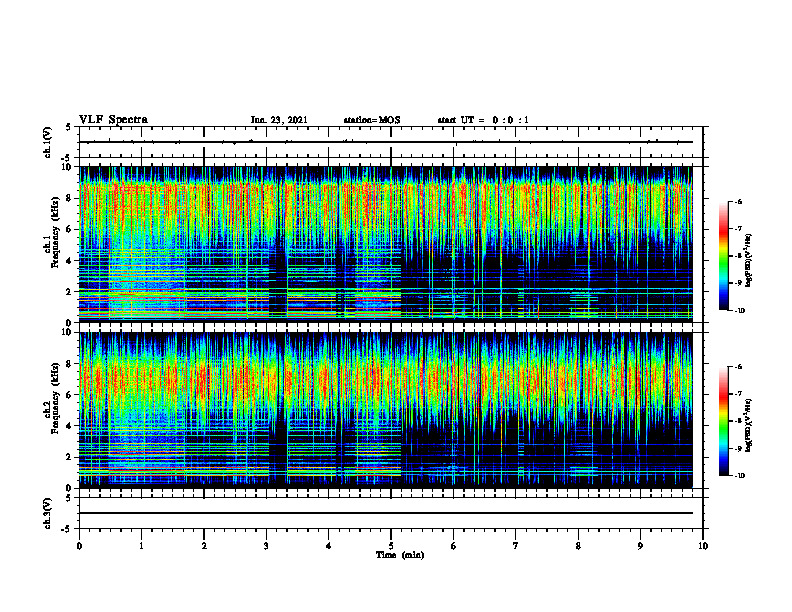Click the ch.2 spectrogram color scale bar

tap(723, 421)
